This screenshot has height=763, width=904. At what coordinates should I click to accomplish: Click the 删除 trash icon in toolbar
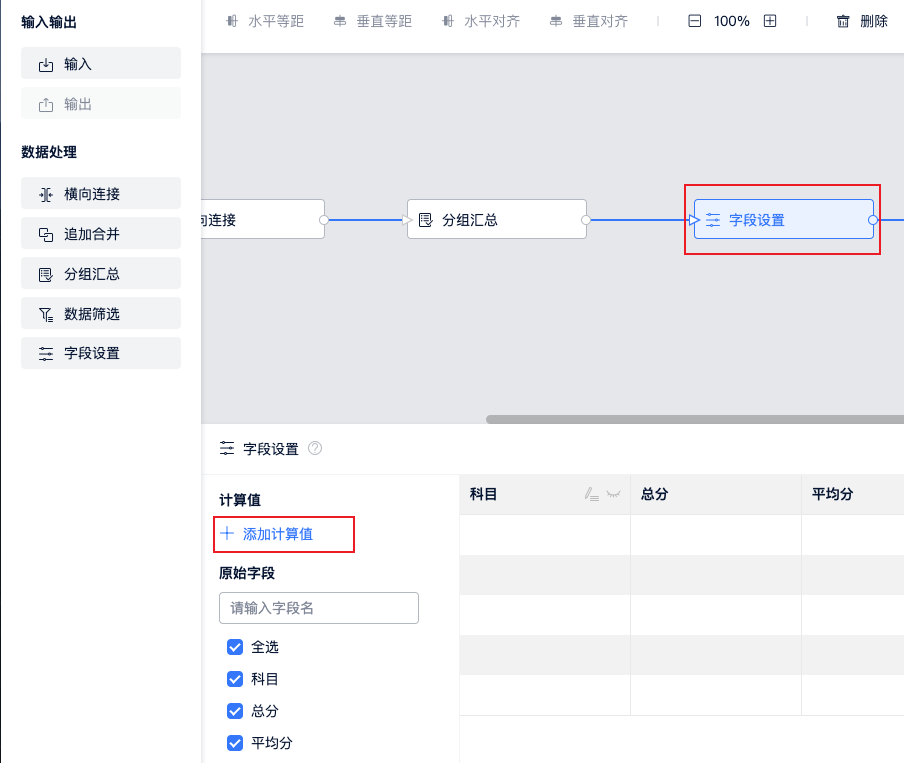tap(843, 21)
